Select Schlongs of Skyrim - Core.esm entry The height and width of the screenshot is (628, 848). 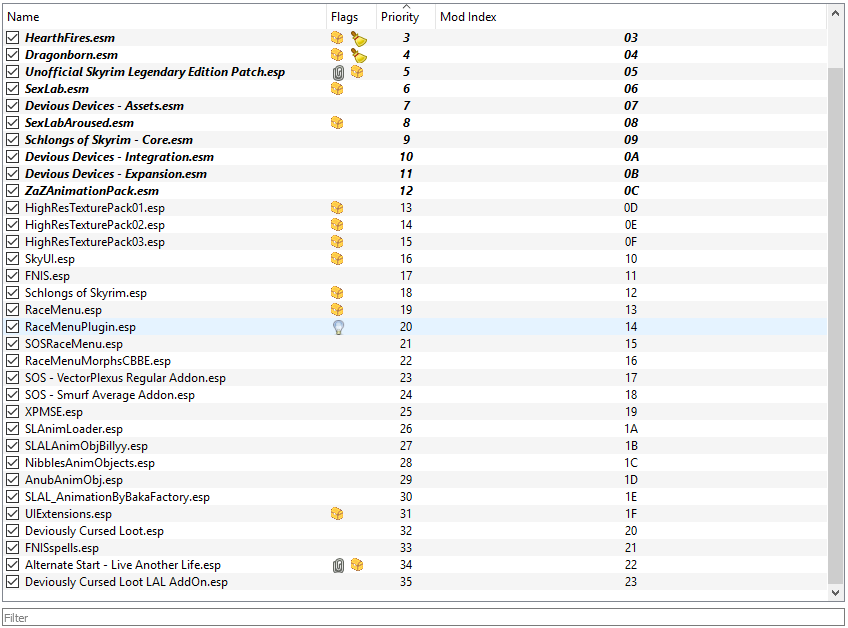point(109,140)
